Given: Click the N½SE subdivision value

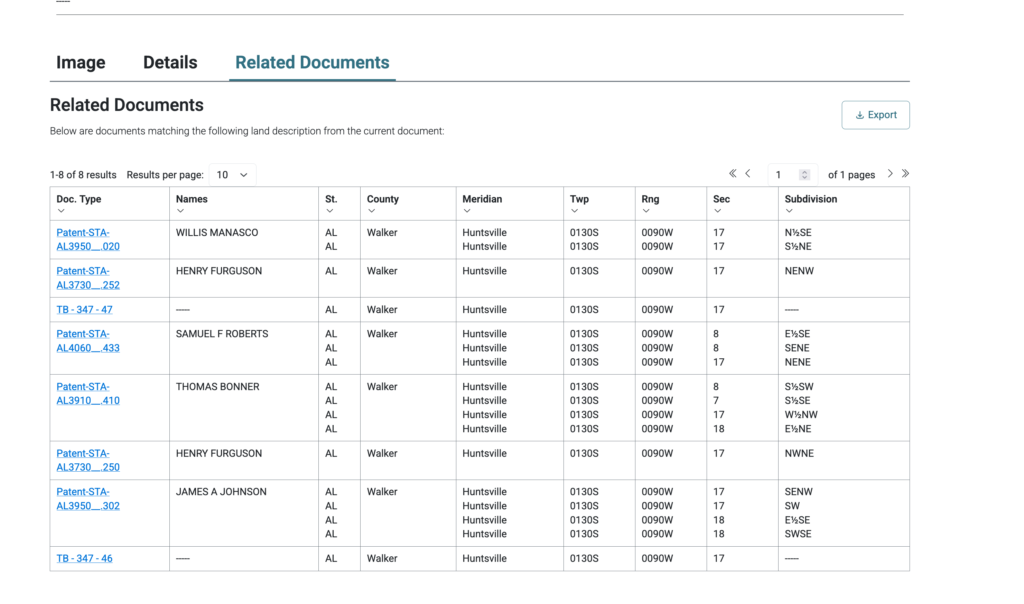Looking at the screenshot, I should point(798,232).
